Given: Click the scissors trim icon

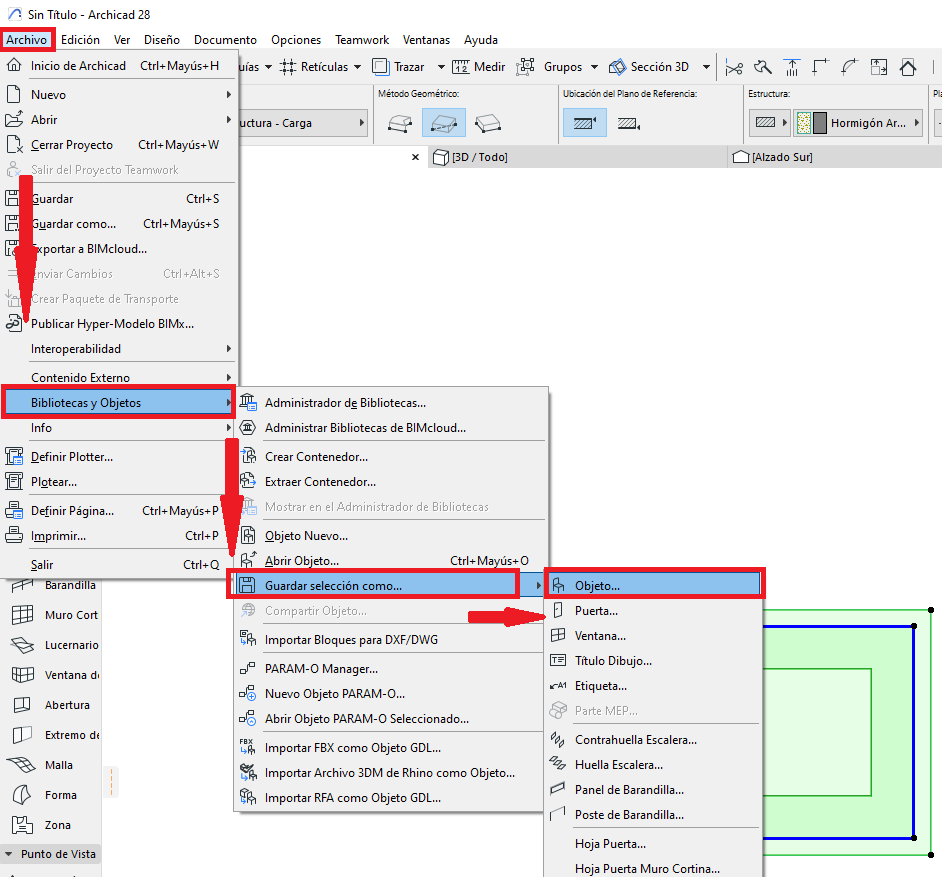Looking at the screenshot, I should pyautogui.click(x=735, y=67).
